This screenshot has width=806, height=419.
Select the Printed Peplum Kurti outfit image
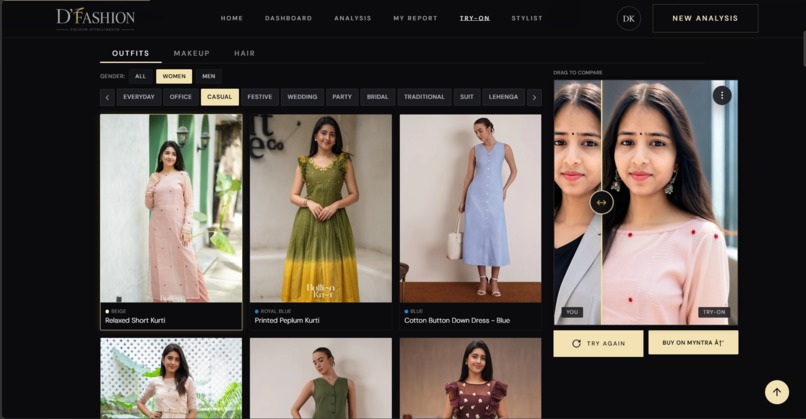point(321,208)
